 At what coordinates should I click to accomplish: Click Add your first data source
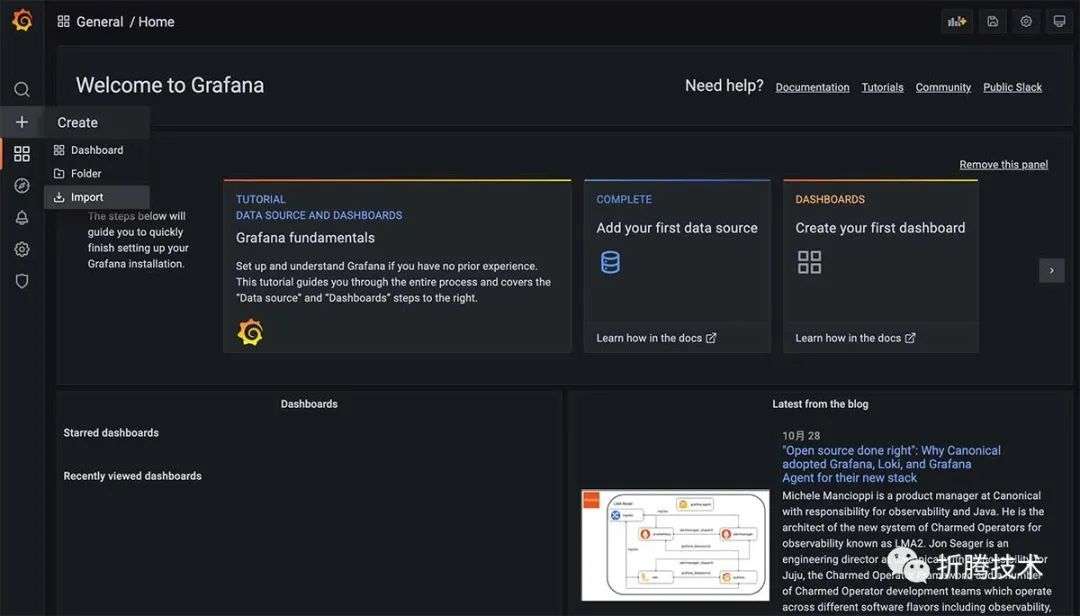click(x=677, y=228)
